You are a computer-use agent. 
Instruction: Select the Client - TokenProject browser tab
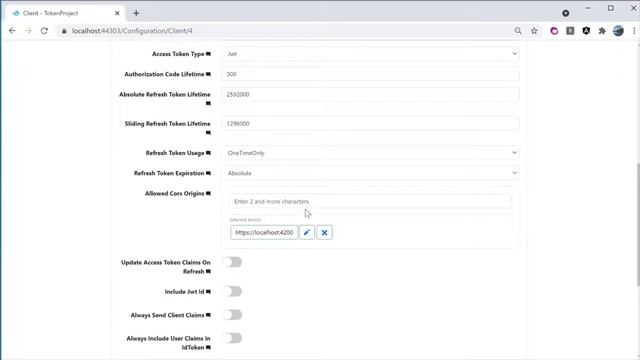click(x=65, y=13)
